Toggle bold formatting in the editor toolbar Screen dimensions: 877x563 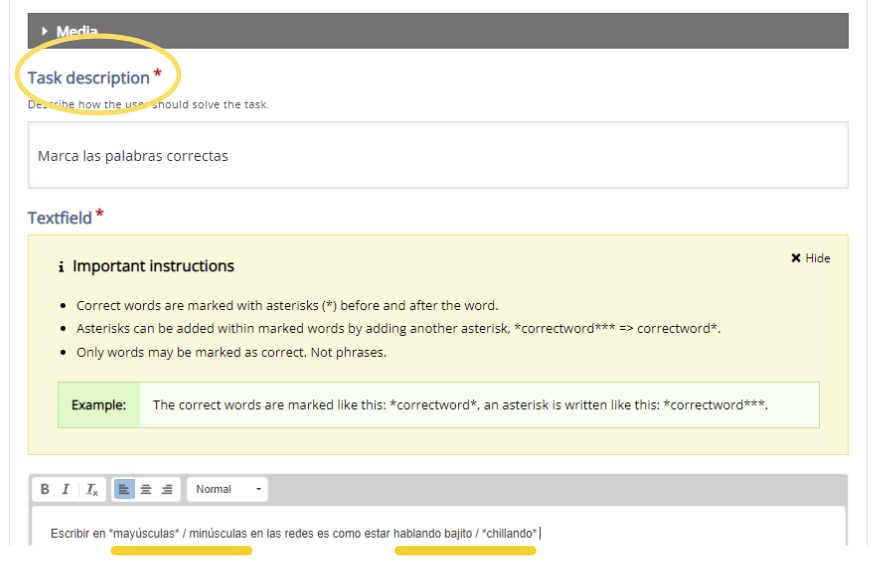pos(45,490)
